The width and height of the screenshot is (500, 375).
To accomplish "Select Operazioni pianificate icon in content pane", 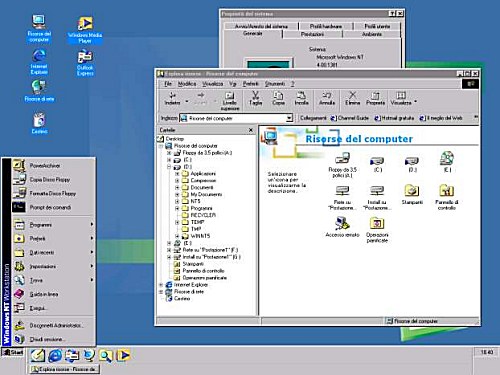I will point(377,230).
